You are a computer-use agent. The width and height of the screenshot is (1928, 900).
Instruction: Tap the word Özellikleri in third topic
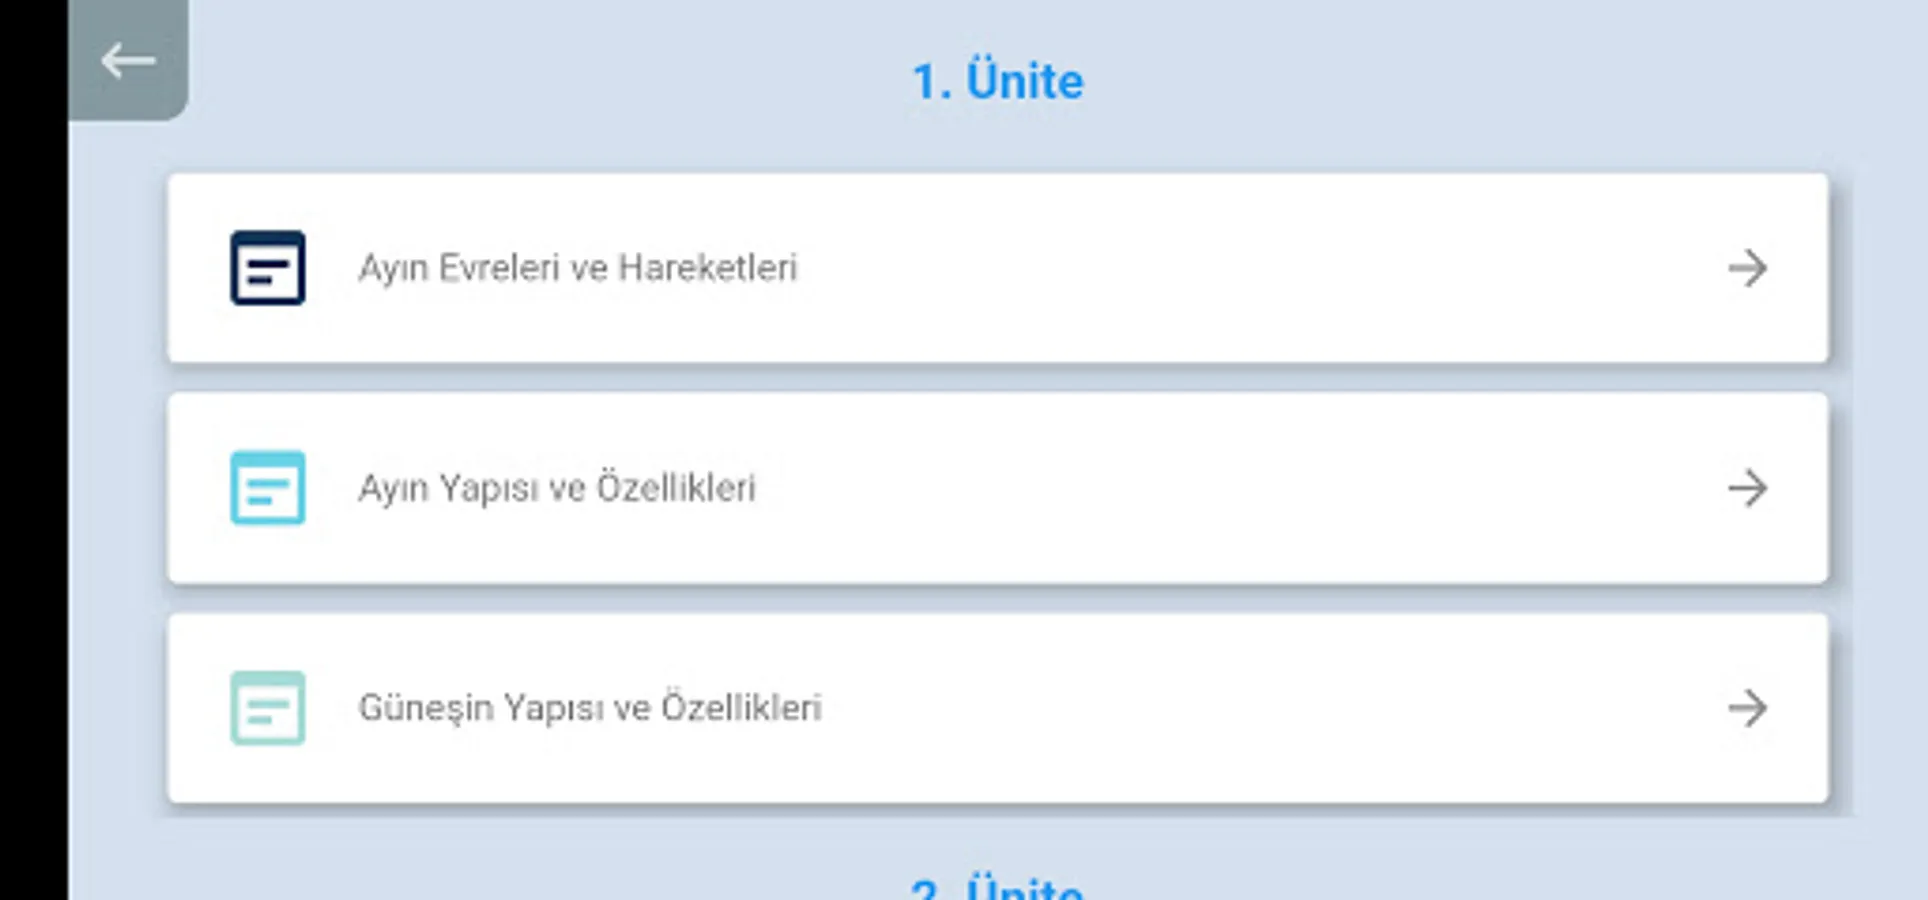[742, 706]
